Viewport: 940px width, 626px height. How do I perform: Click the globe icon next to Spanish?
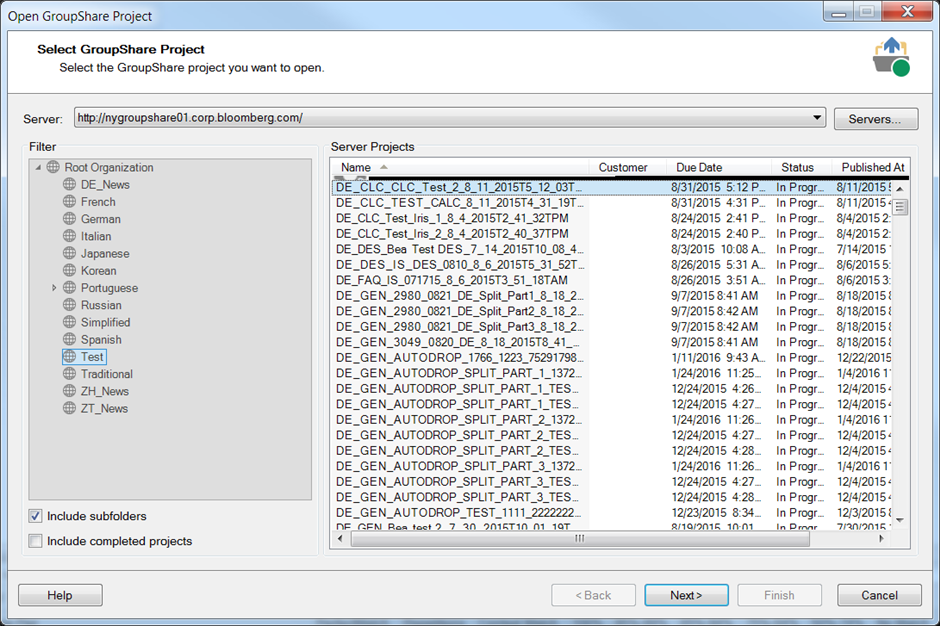70,340
